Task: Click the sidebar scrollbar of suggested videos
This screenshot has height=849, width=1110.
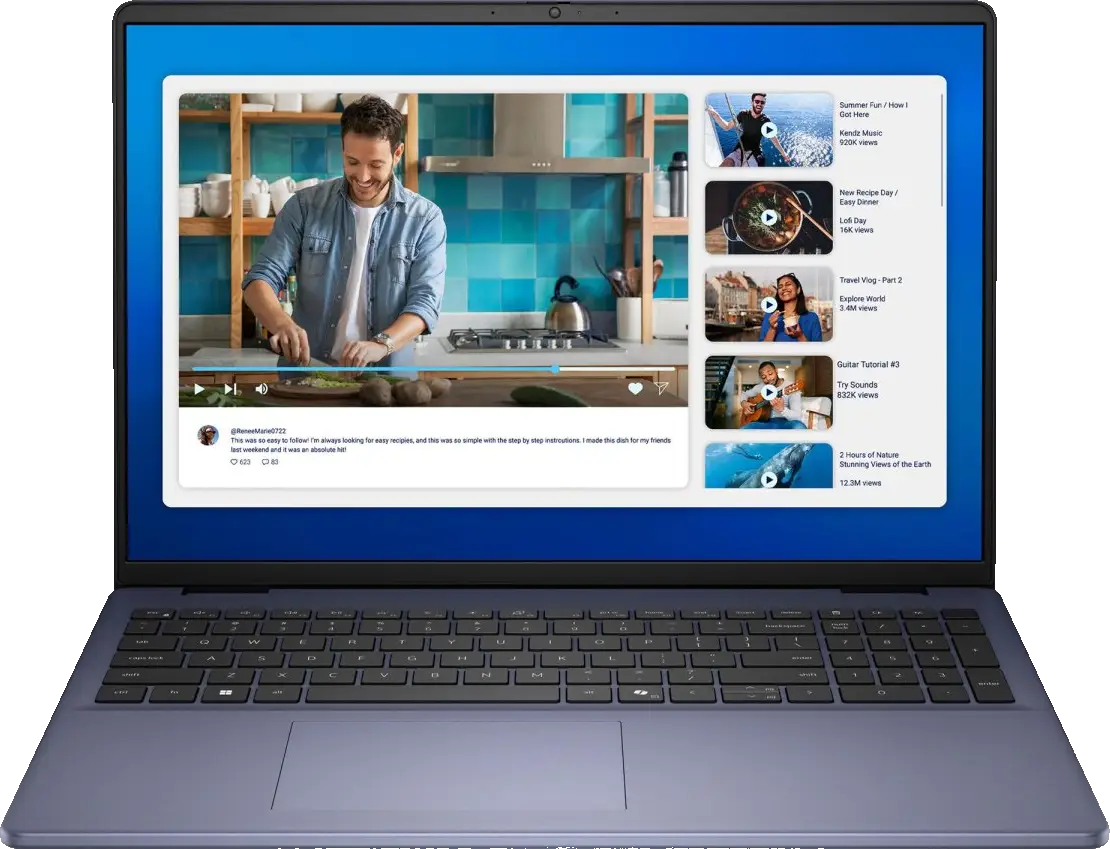Action: click(x=941, y=150)
